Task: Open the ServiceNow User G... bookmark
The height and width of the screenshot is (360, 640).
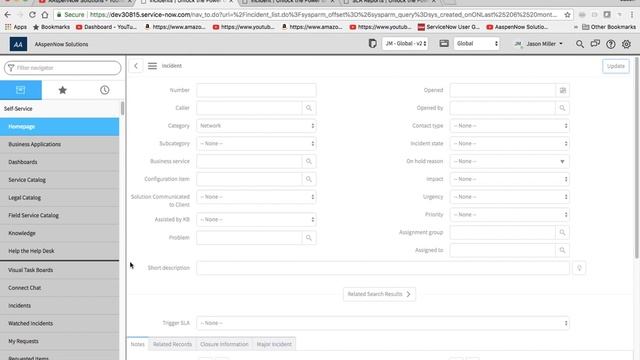Action: point(449,27)
